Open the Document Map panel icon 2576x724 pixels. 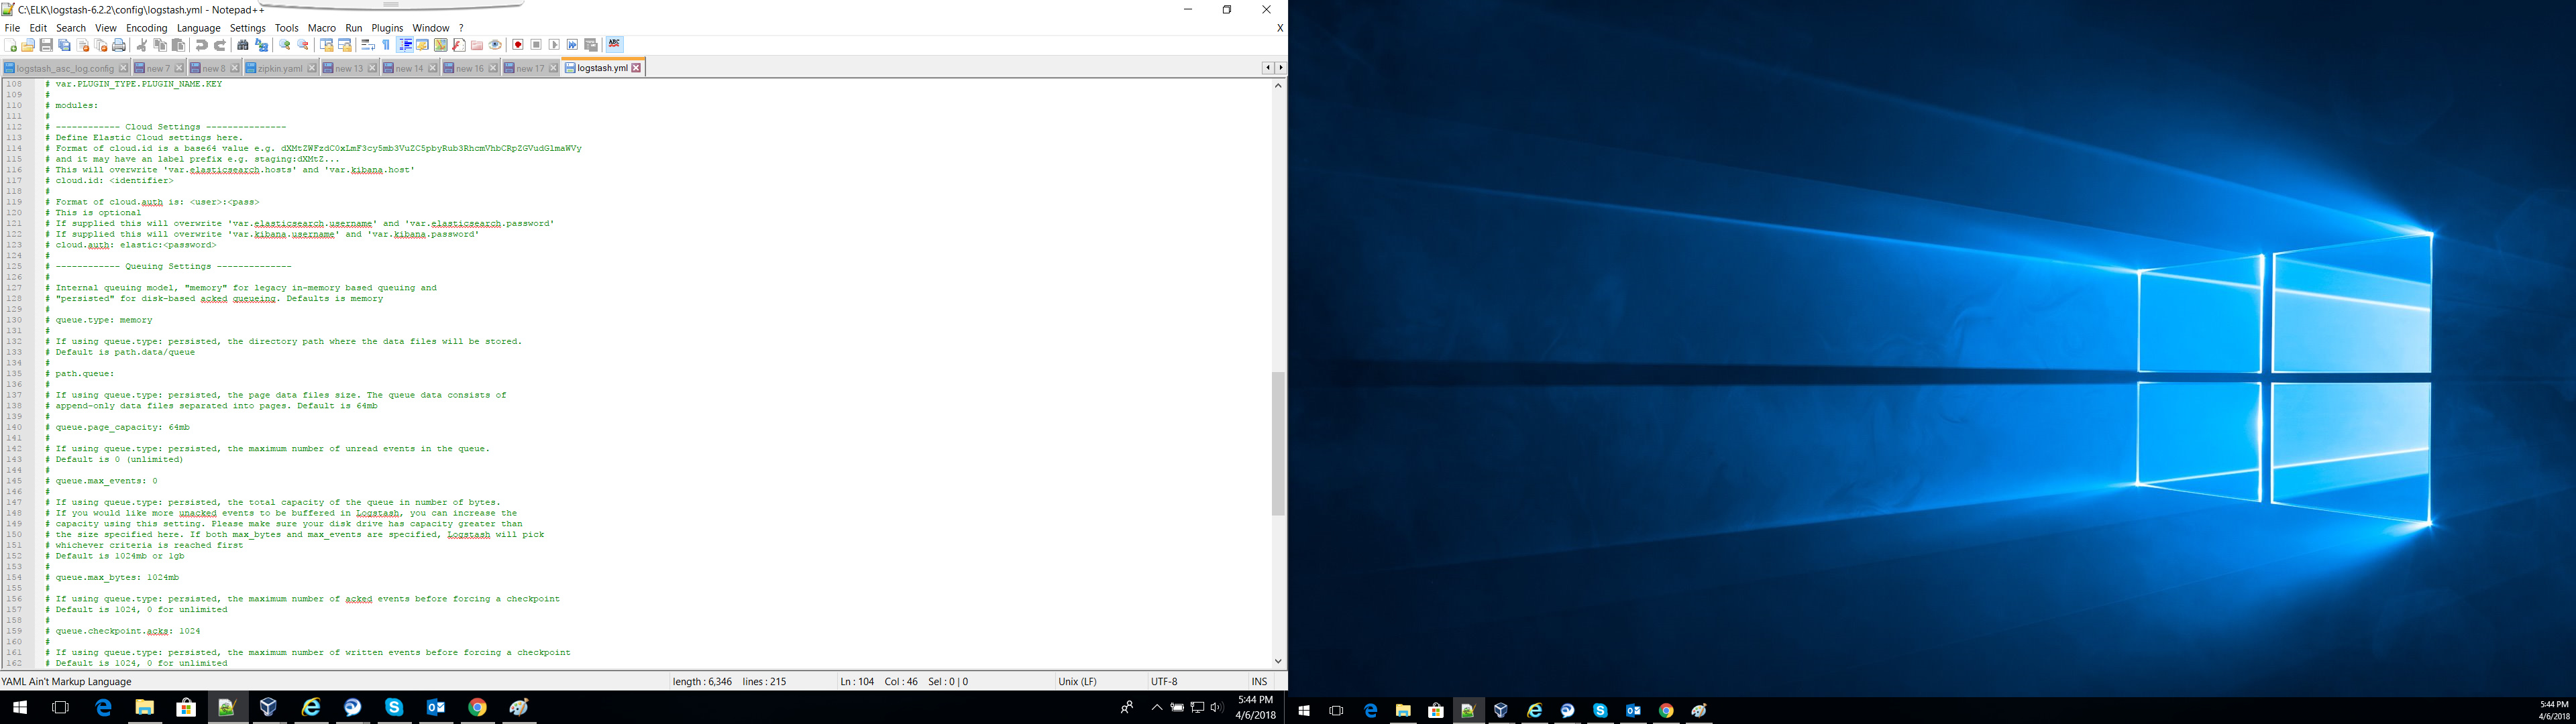click(441, 45)
